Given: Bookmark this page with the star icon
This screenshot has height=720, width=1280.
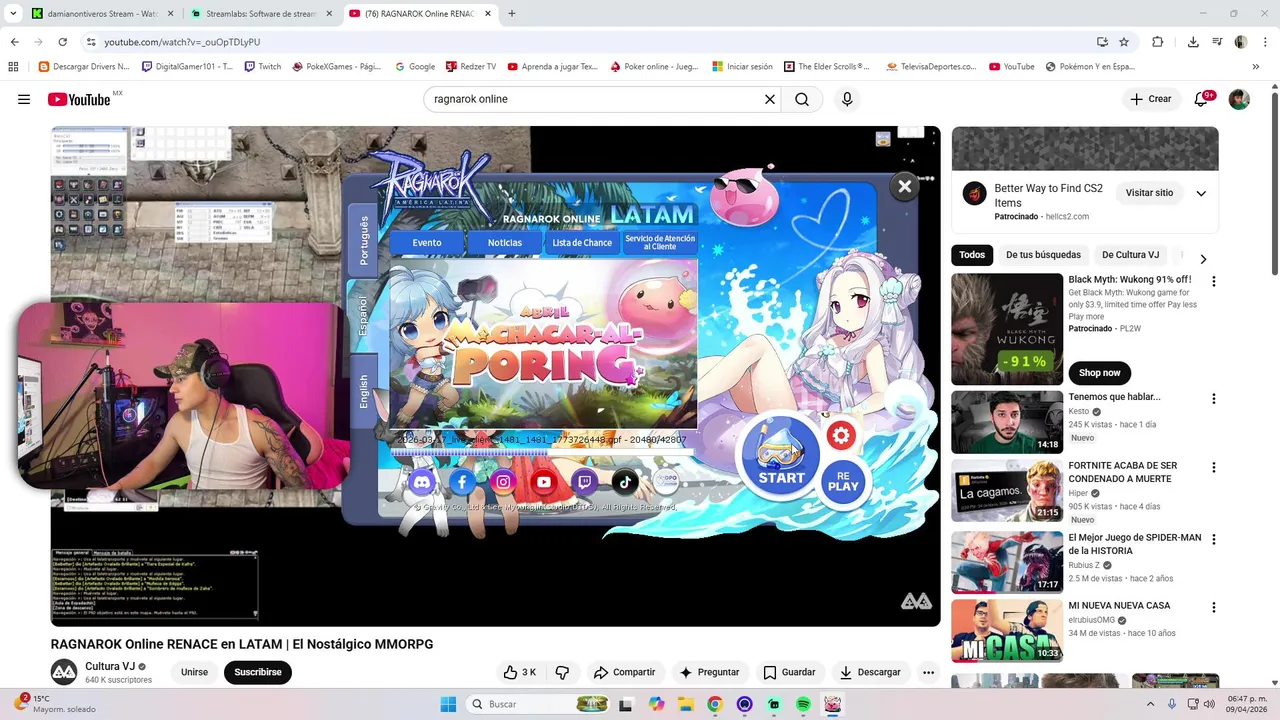Looking at the screenshot, I should [1124, 42].
